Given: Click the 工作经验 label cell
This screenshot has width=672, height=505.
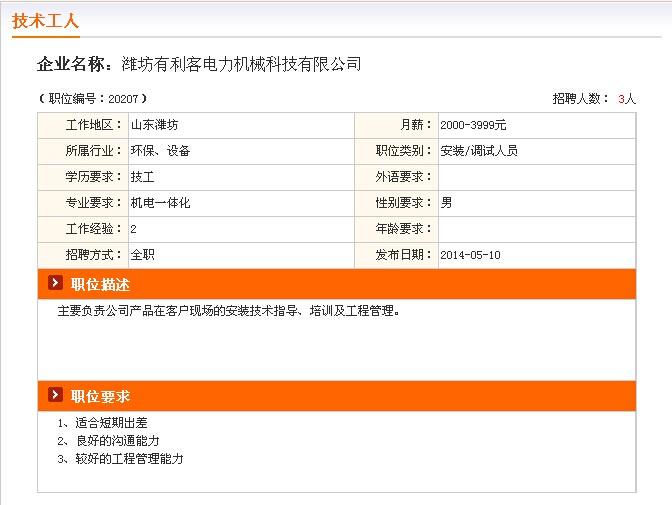Looking at the screenshot, I should [x=83, y=229].
